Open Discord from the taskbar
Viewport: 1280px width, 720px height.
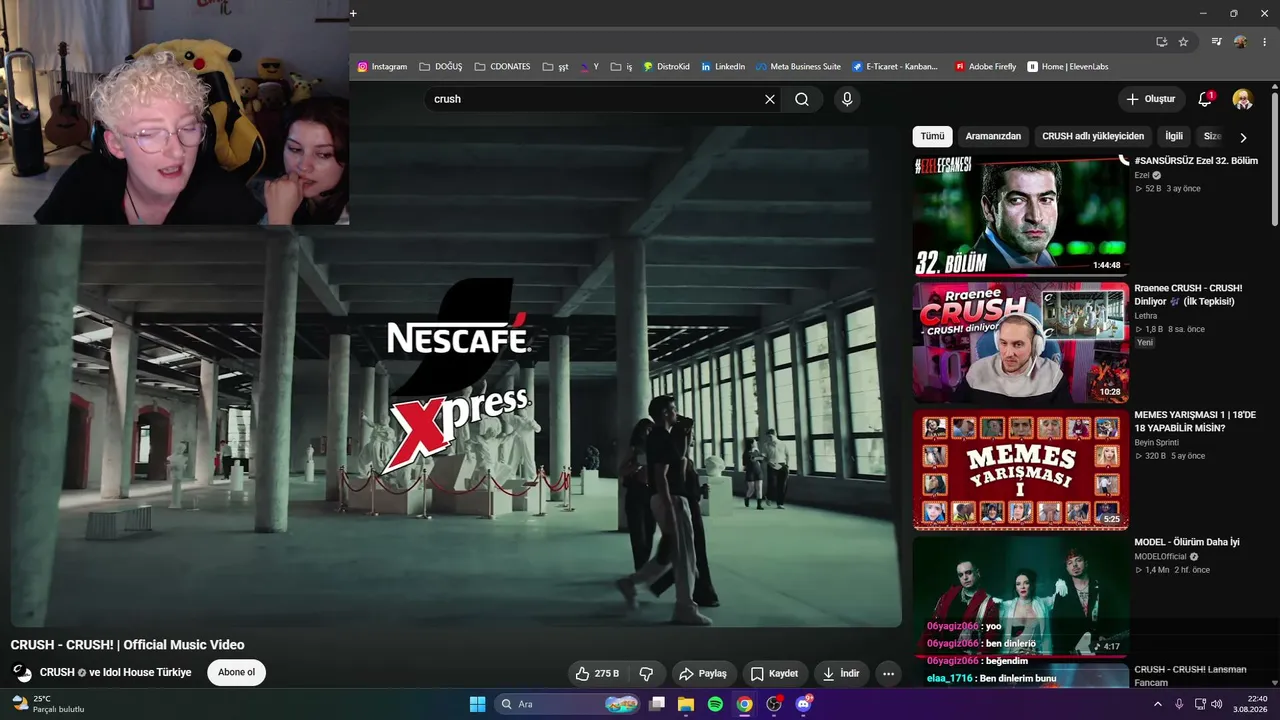[803, 704]
